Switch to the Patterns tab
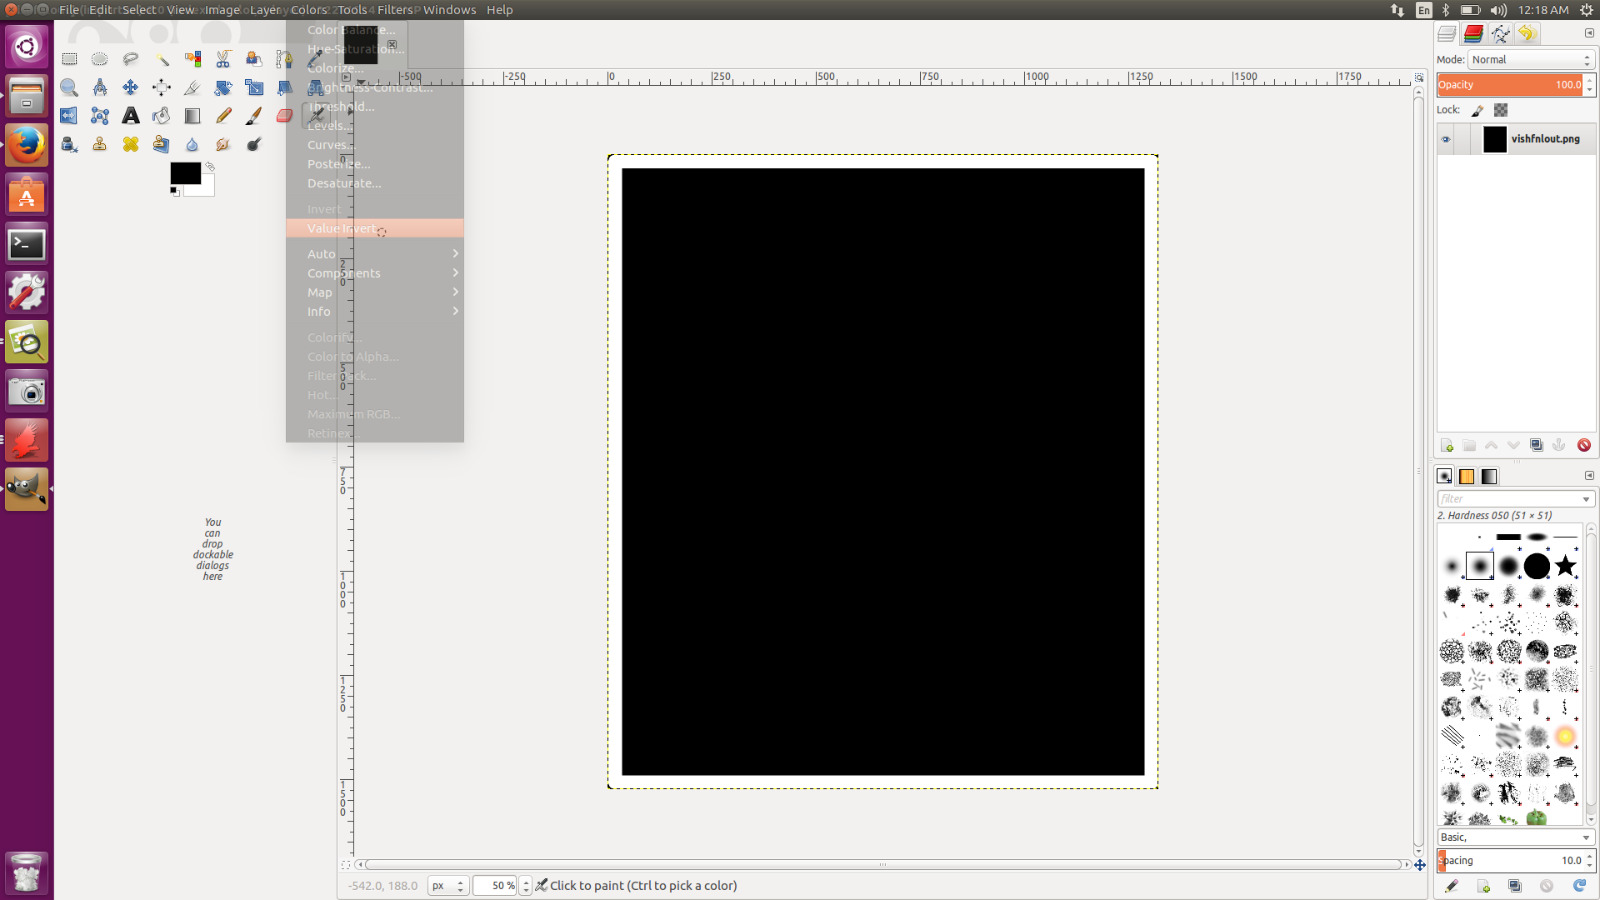Screen dimensions: 1600x900 [x=1467, y=476]
